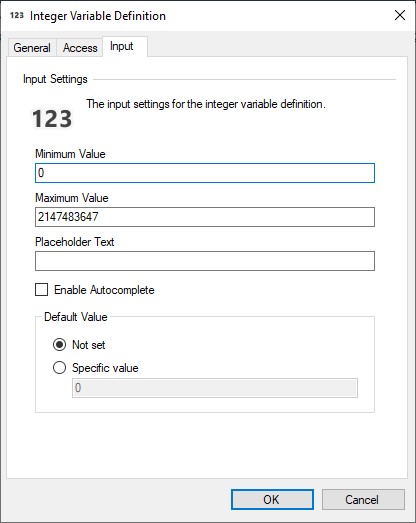Image resolution: width=416 pixels, height=523 pixels.
Task: Switch to the General tab
Action: click(x=32, y=48)
